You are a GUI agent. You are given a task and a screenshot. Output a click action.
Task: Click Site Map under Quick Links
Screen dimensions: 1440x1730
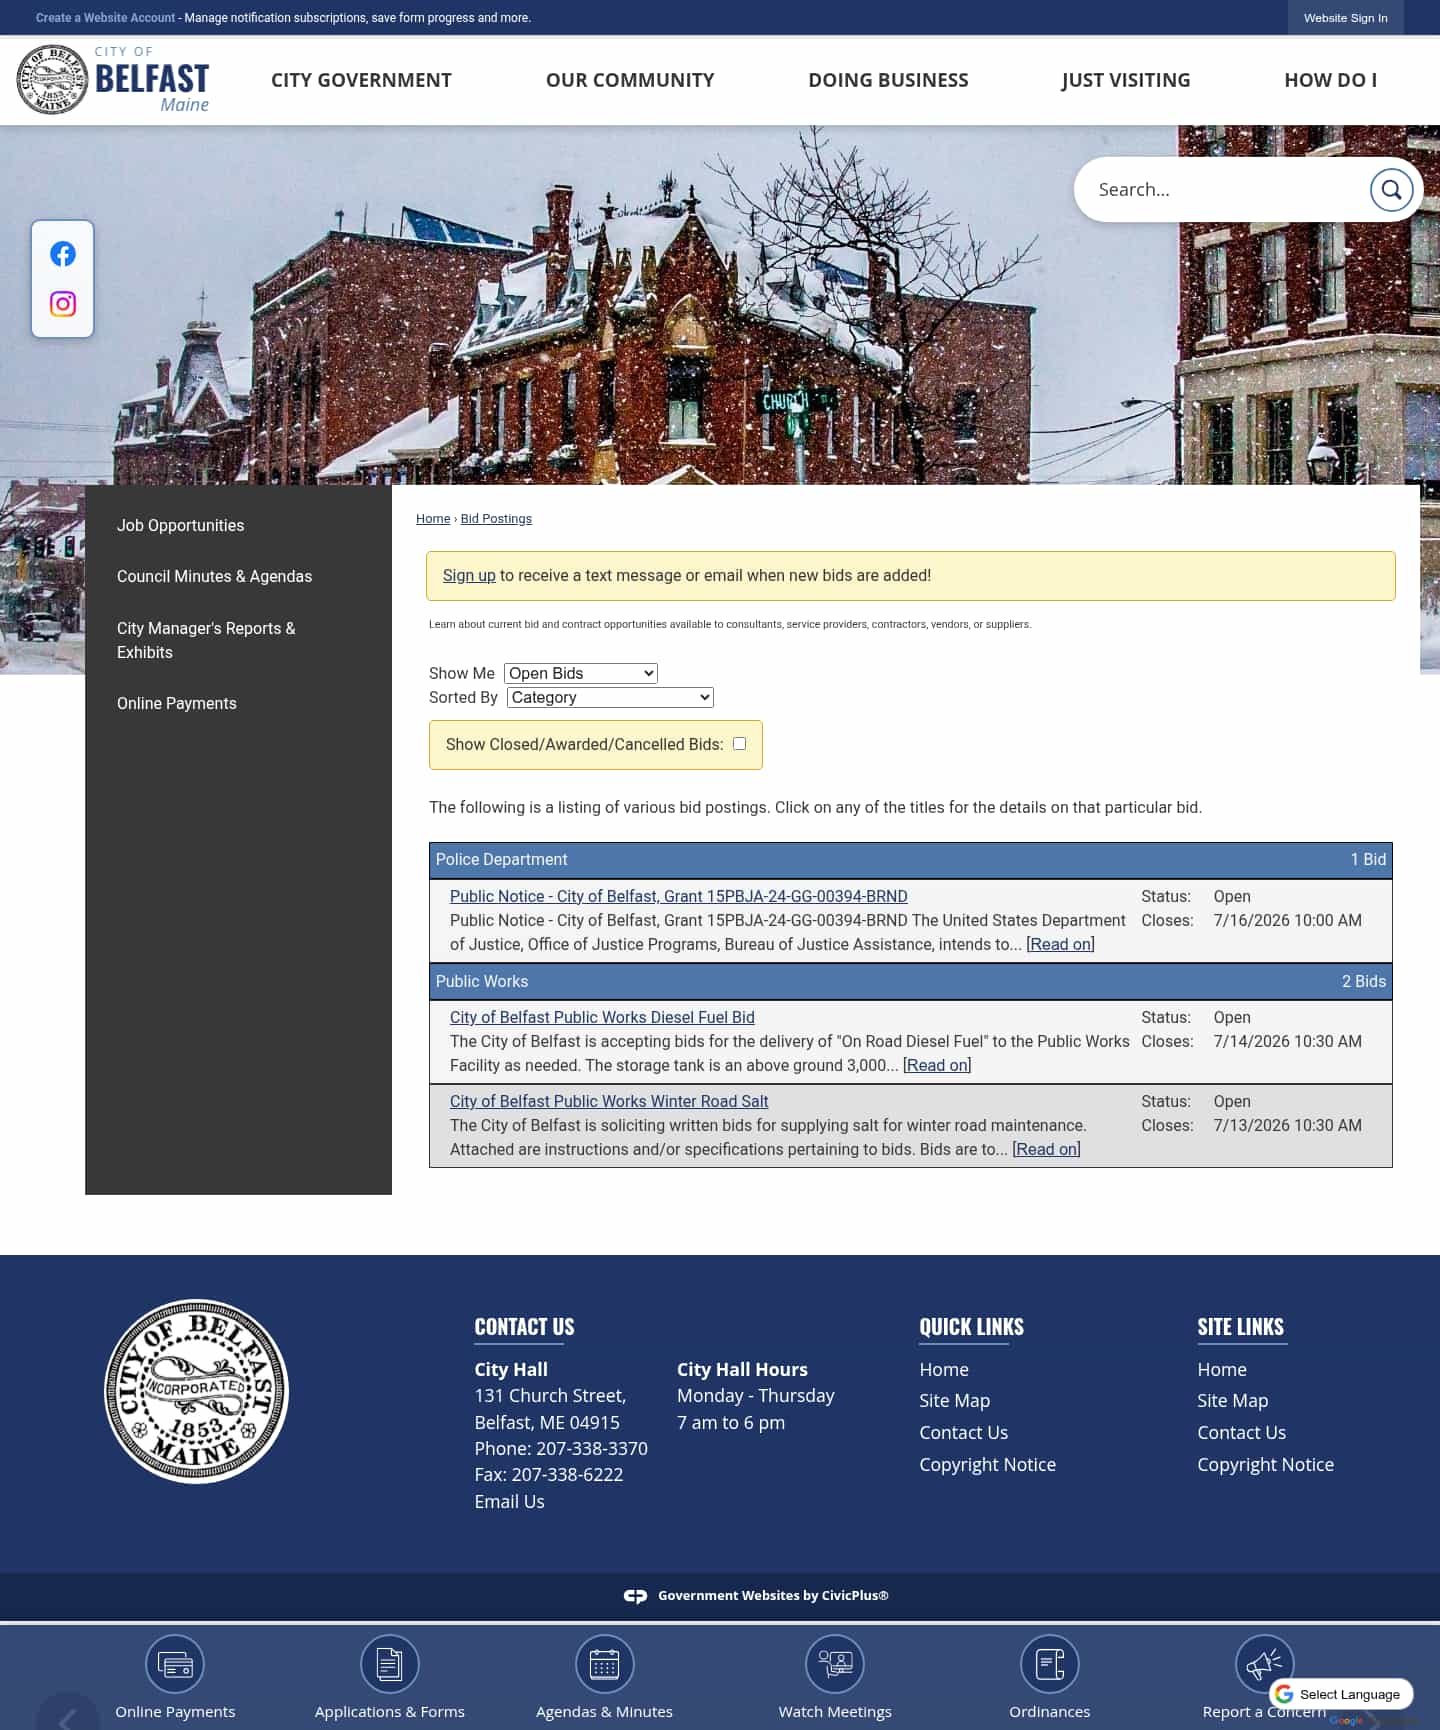[954, 1400]
